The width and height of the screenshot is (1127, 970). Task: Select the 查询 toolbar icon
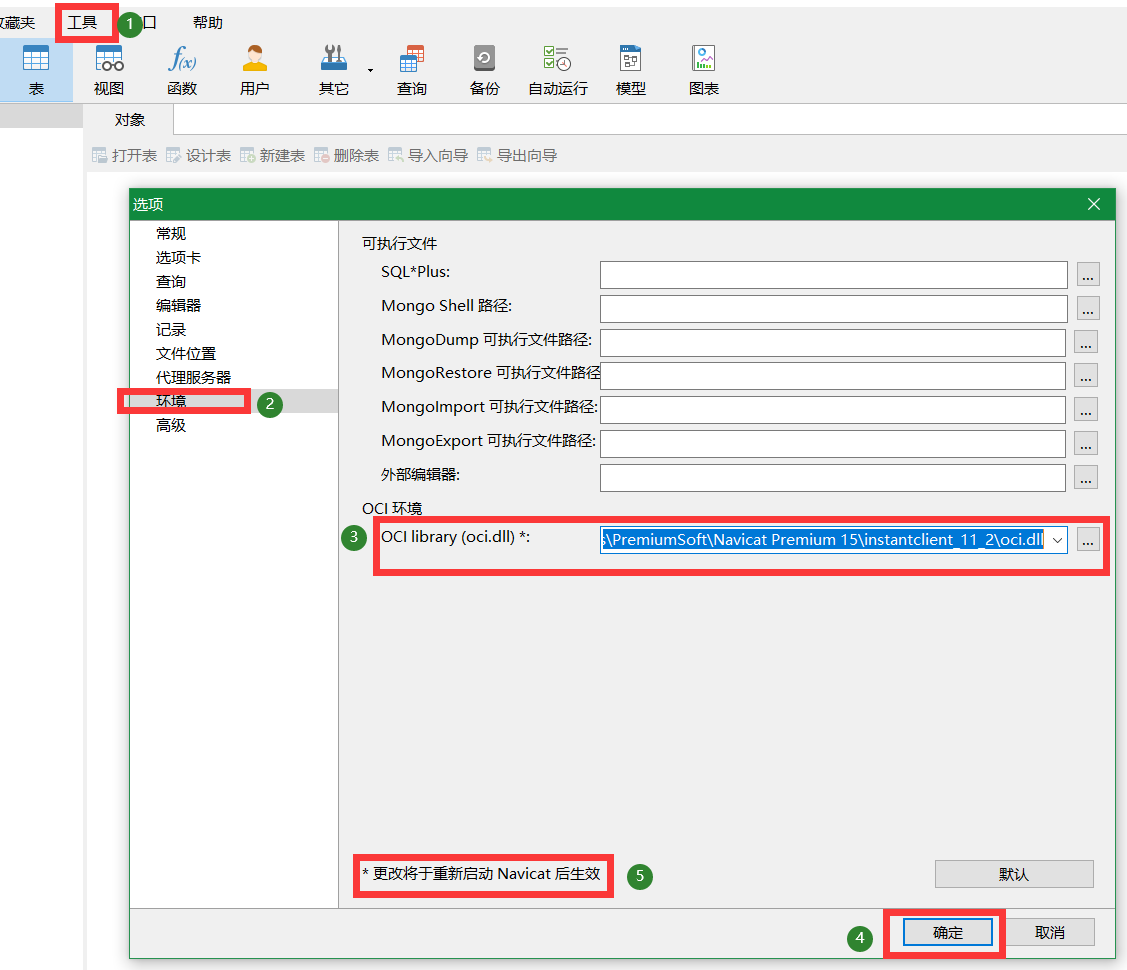(412, 70)
